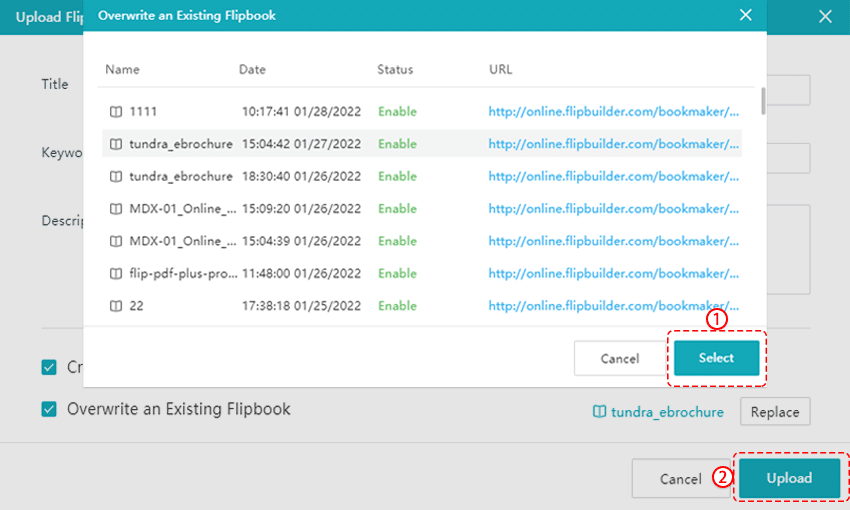
Task: Open URL of MDX-01_Online at 15:09:20
Action: (614, 209)
